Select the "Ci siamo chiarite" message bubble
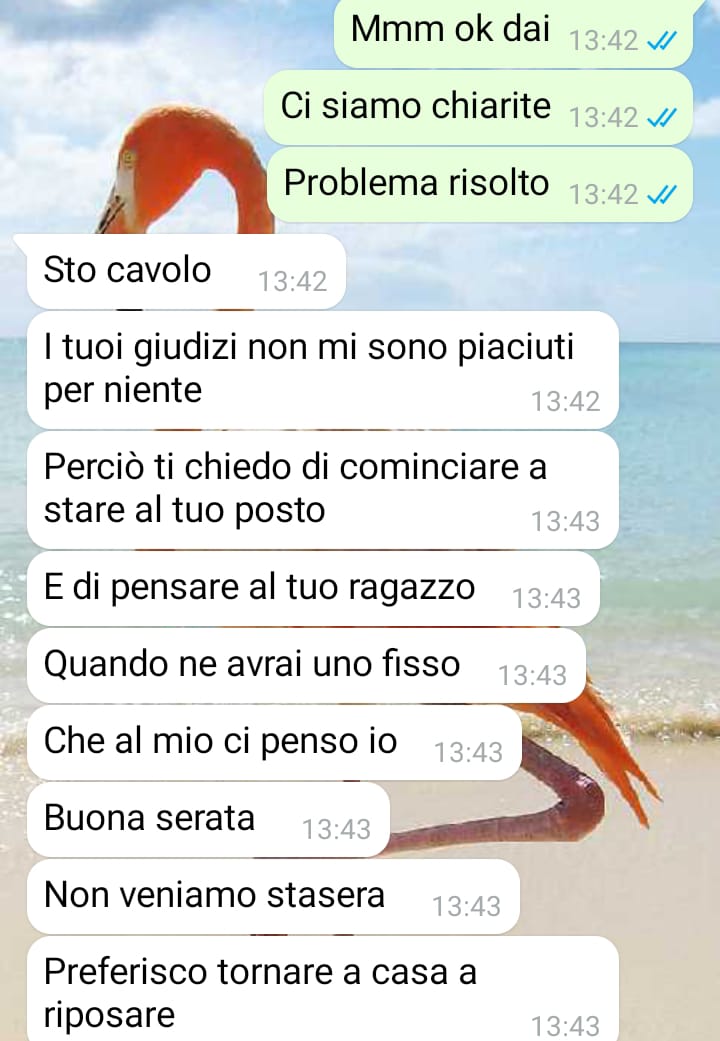This screenshot has height=1041, width=720. [479, 108]
